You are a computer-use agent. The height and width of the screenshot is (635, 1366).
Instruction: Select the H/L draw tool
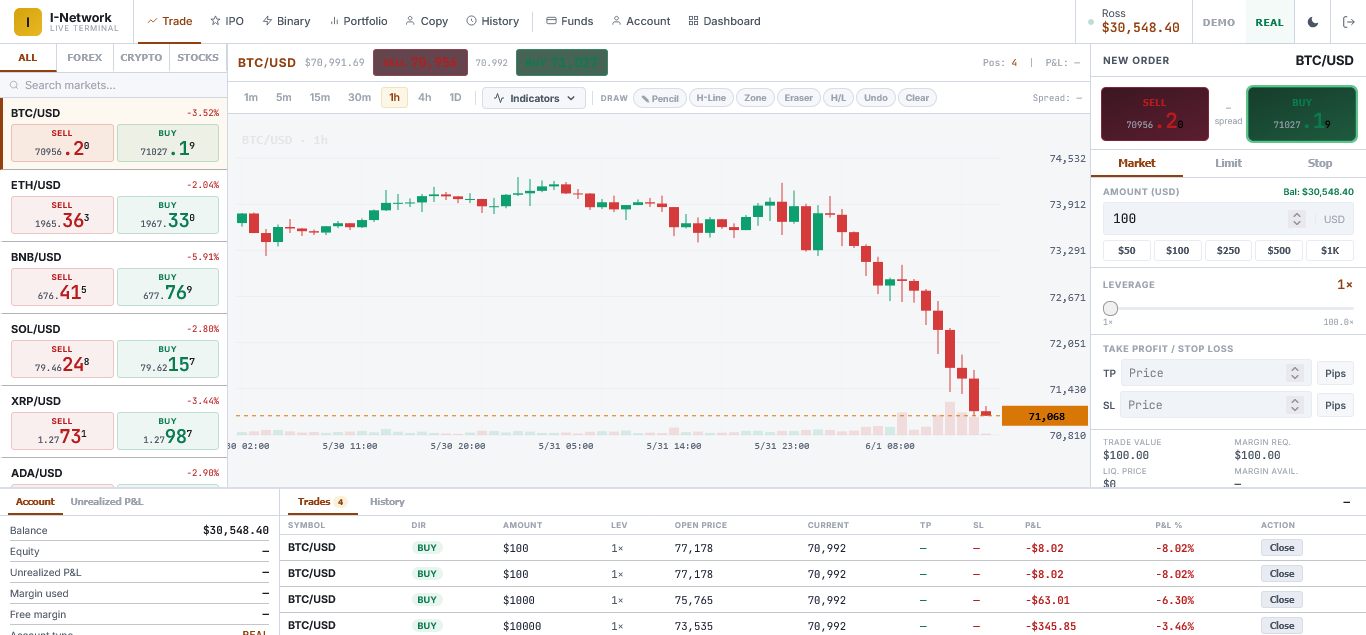839,98
